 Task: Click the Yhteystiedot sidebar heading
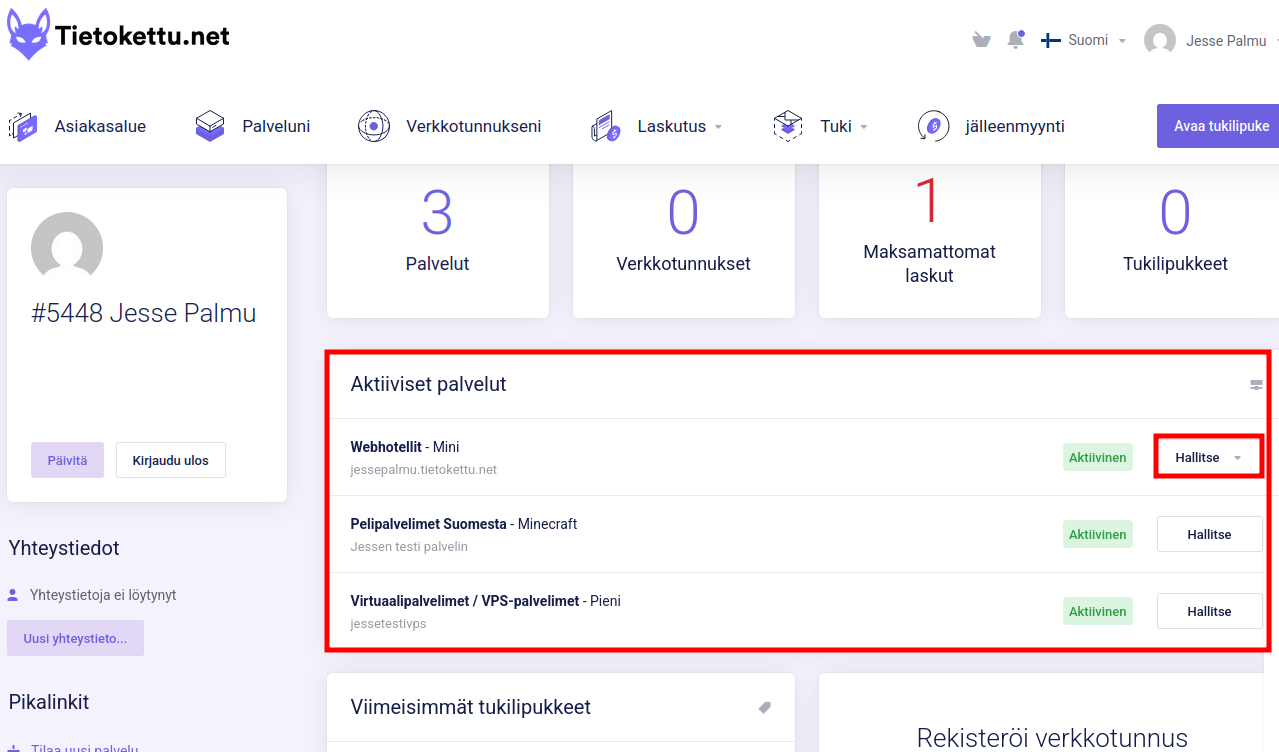click(x=64, y=548)
